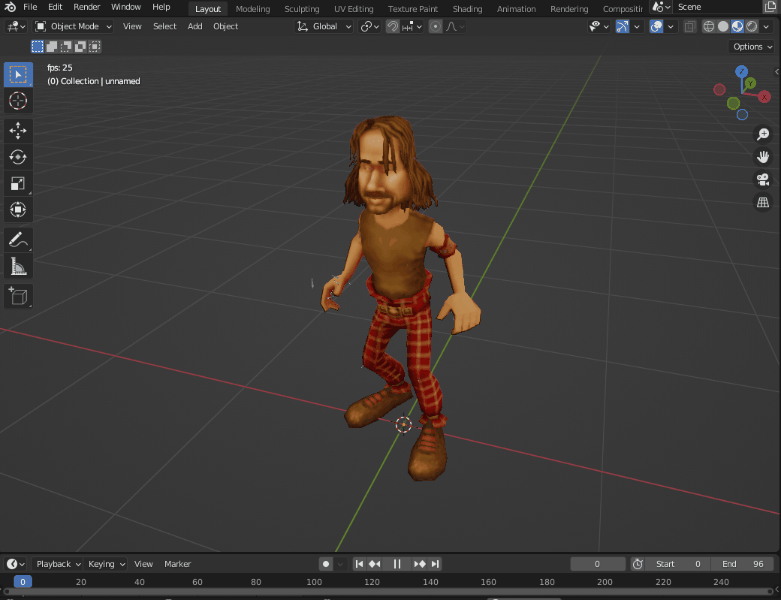
Task: Open the timeline Marker menu
Action: tap(177, 564)
